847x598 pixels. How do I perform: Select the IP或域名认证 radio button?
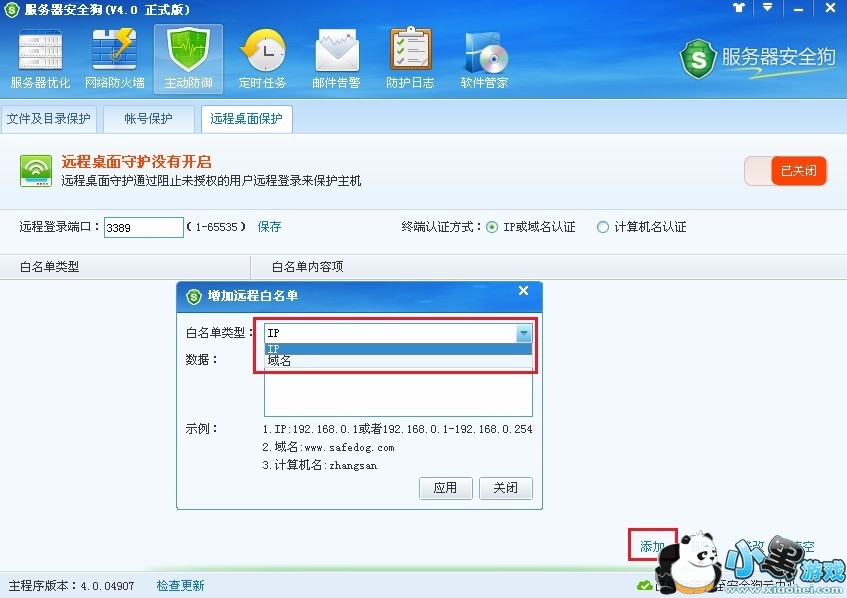click(492, 227)
